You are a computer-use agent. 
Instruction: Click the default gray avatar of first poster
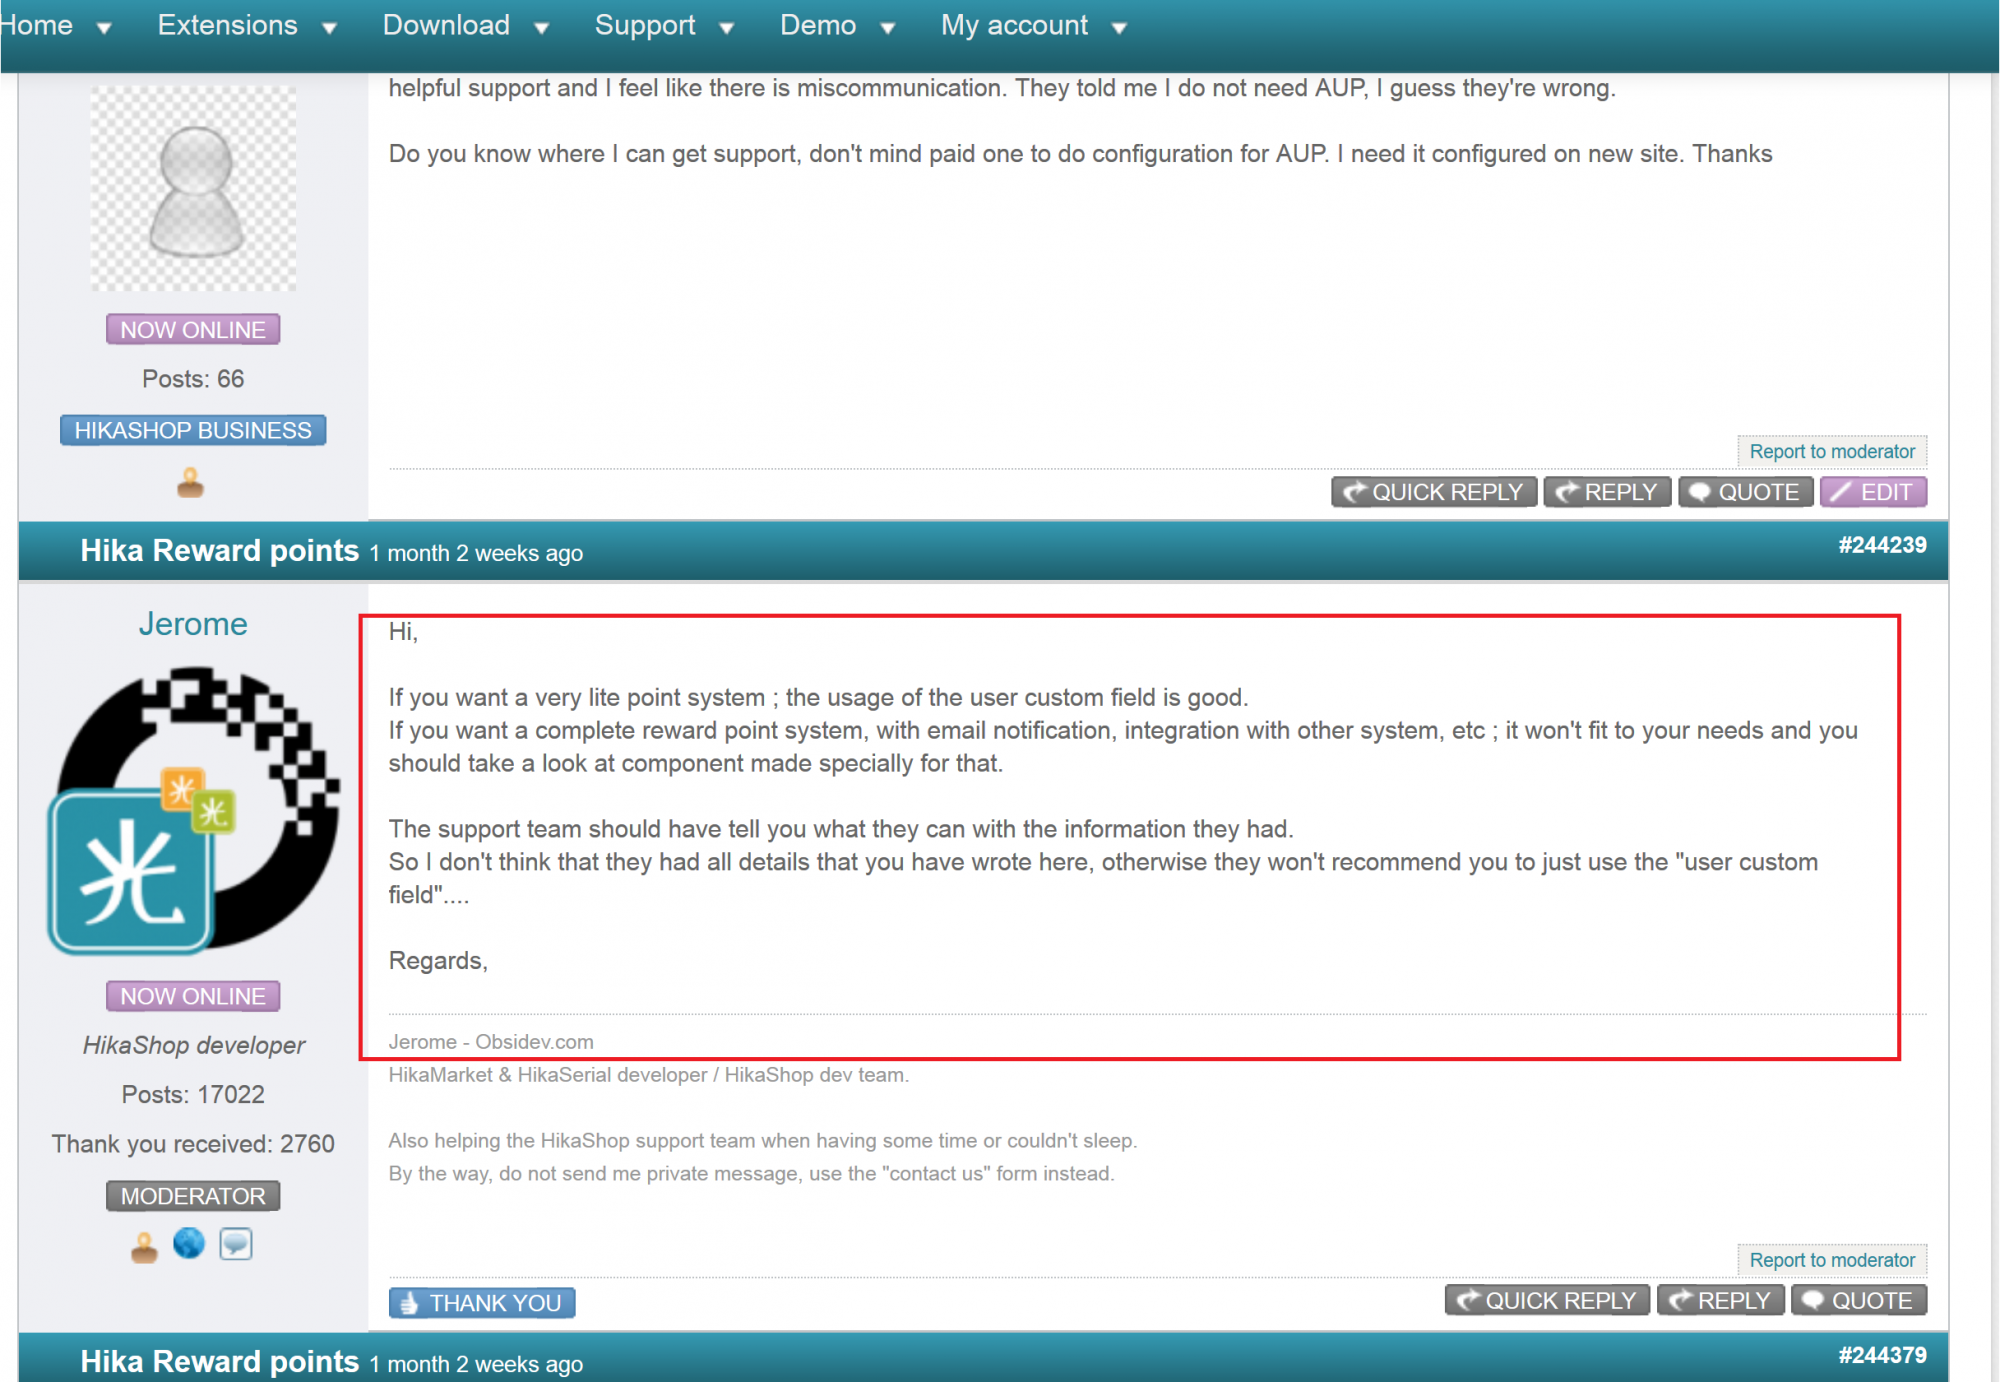point(194,188)
